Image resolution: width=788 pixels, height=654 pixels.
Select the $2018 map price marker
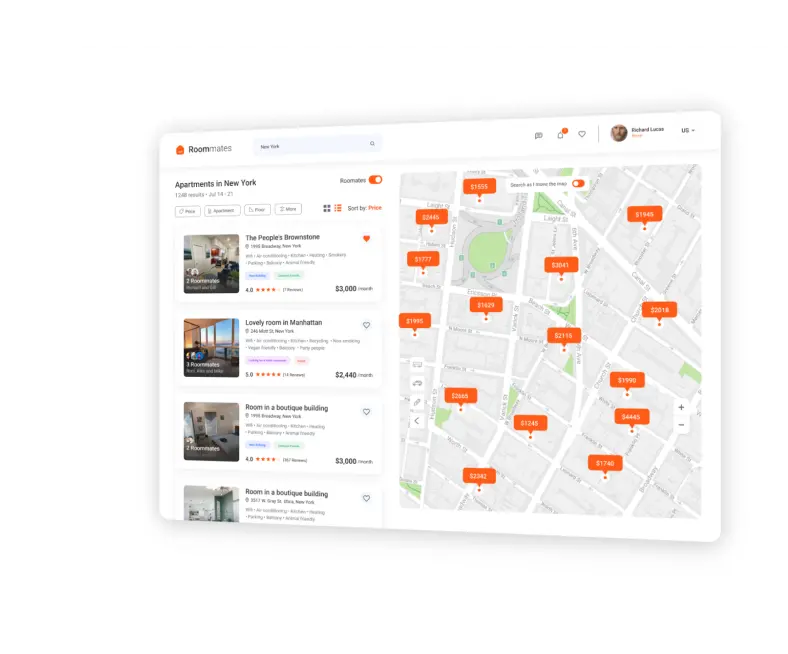click(659, 310)
